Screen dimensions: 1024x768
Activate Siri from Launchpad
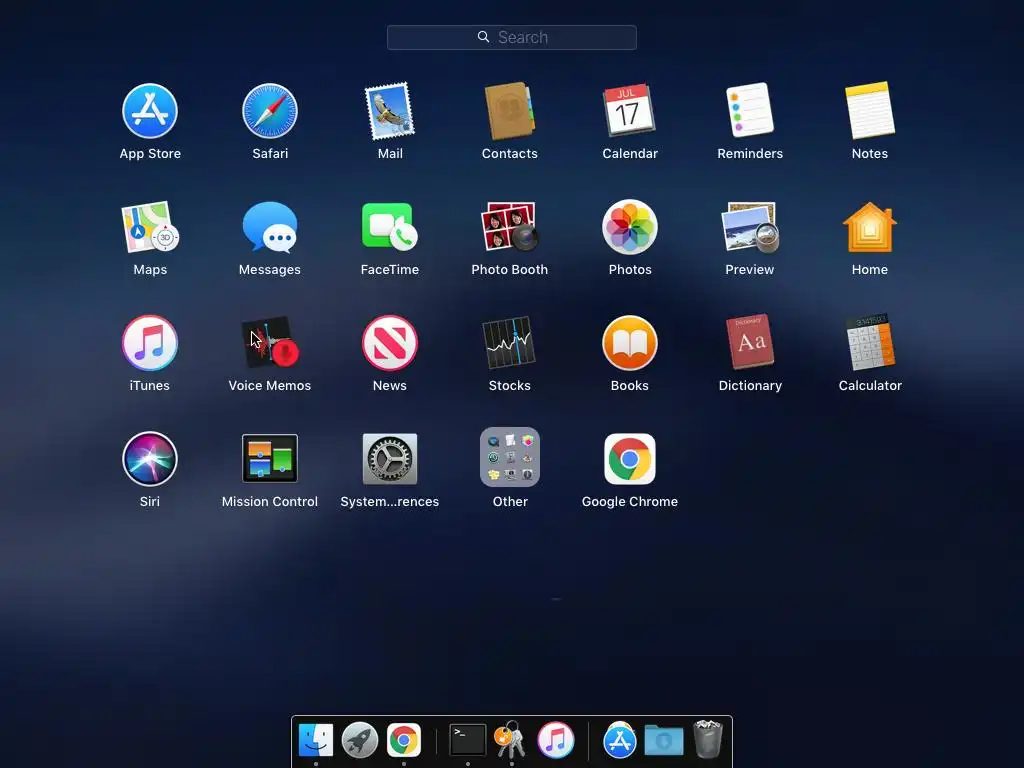(150, 458)
